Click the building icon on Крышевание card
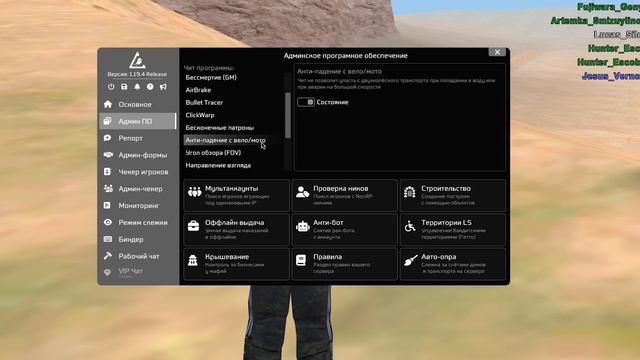Viewport: 640px width, 360px height. tap(193, 260)
